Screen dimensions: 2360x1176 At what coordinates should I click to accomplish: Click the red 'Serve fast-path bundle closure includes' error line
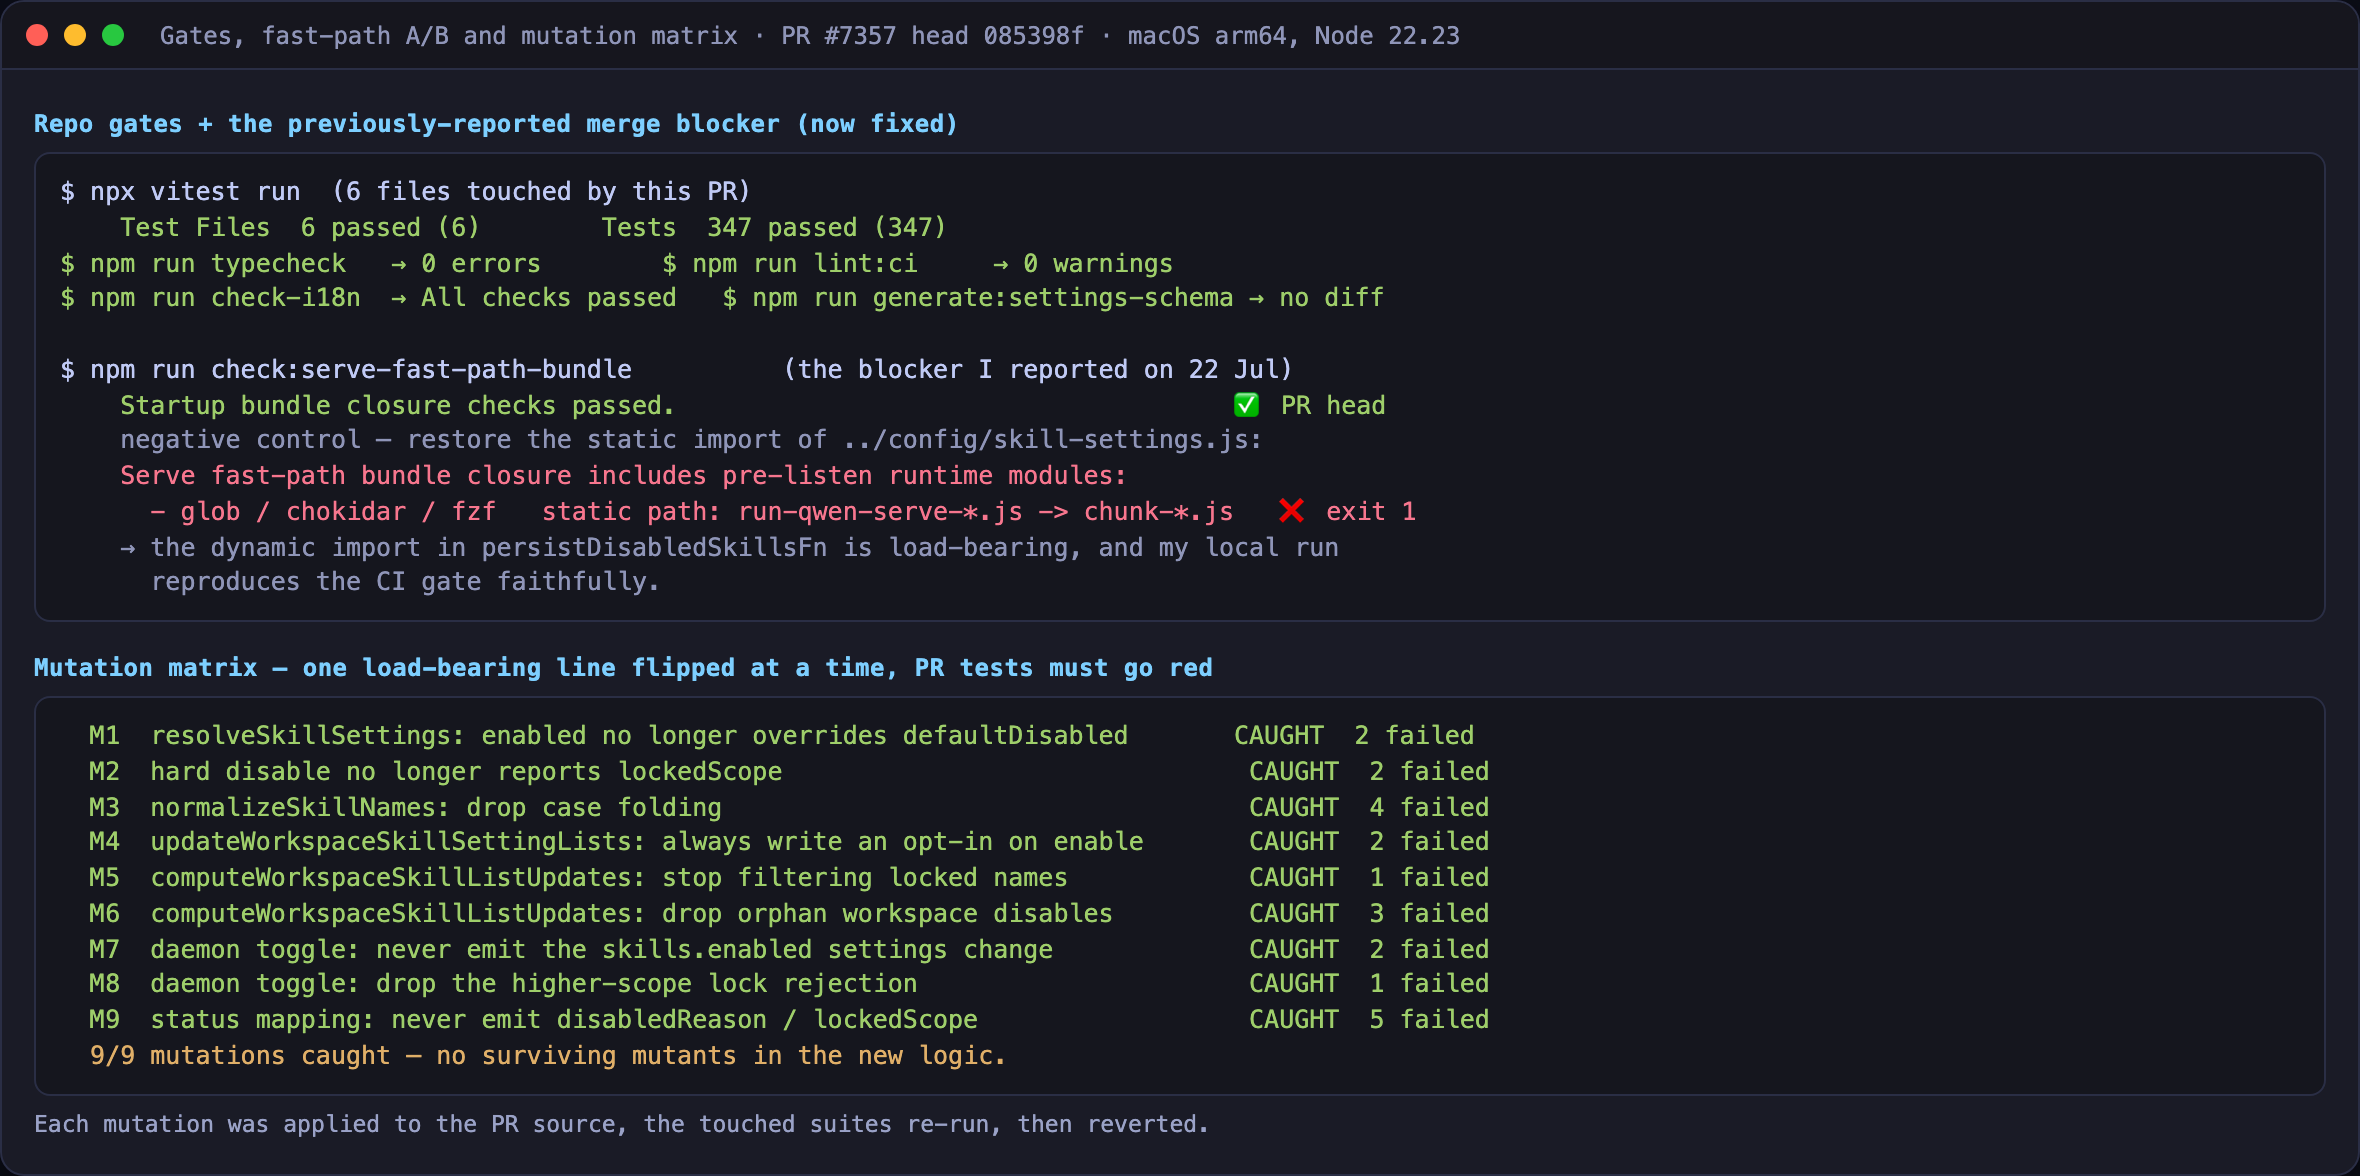pyautogui.click(x=623, y=475)
